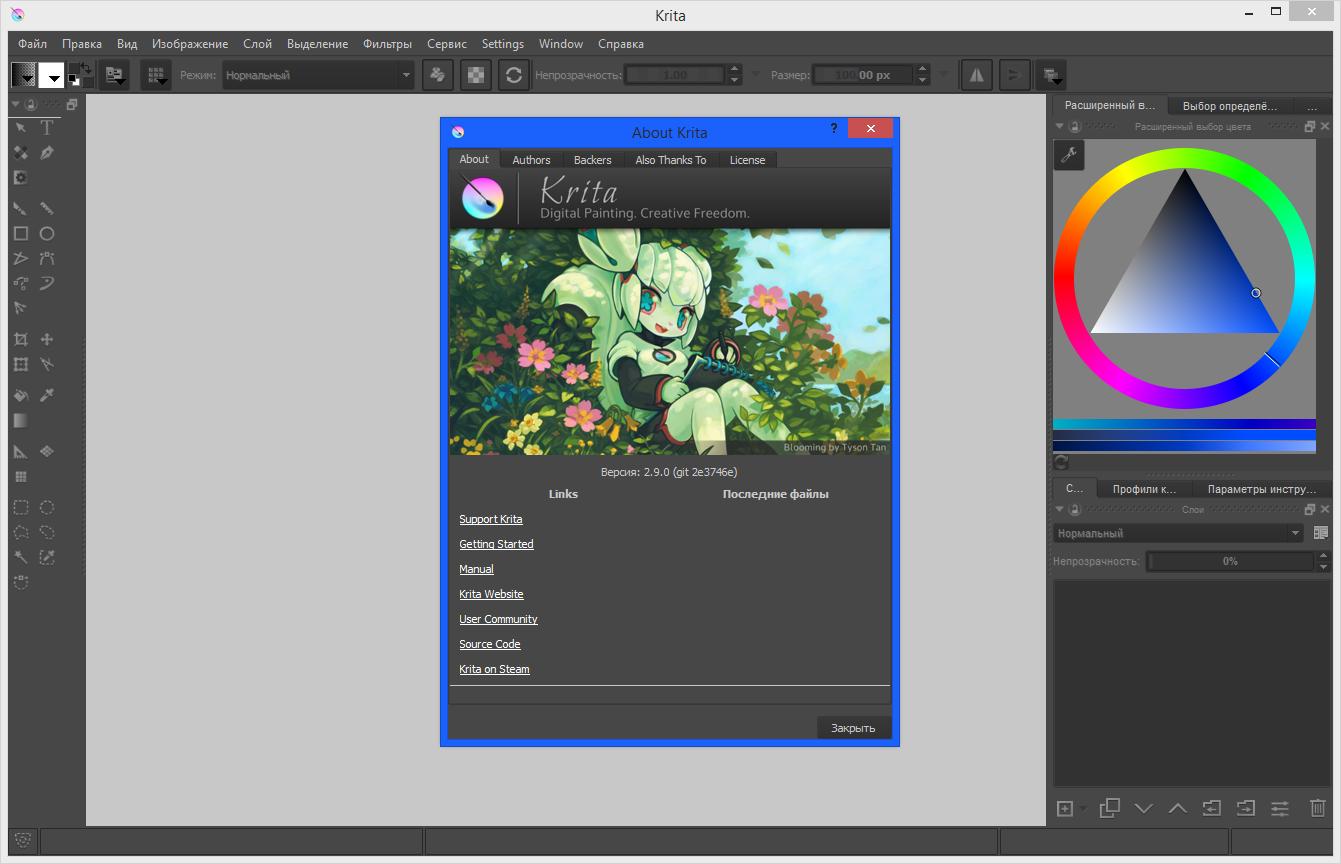The height and width of the screenshot is (864, 1341).
Task: Select the Calligraphy pen tool
Action: point(46,153)
